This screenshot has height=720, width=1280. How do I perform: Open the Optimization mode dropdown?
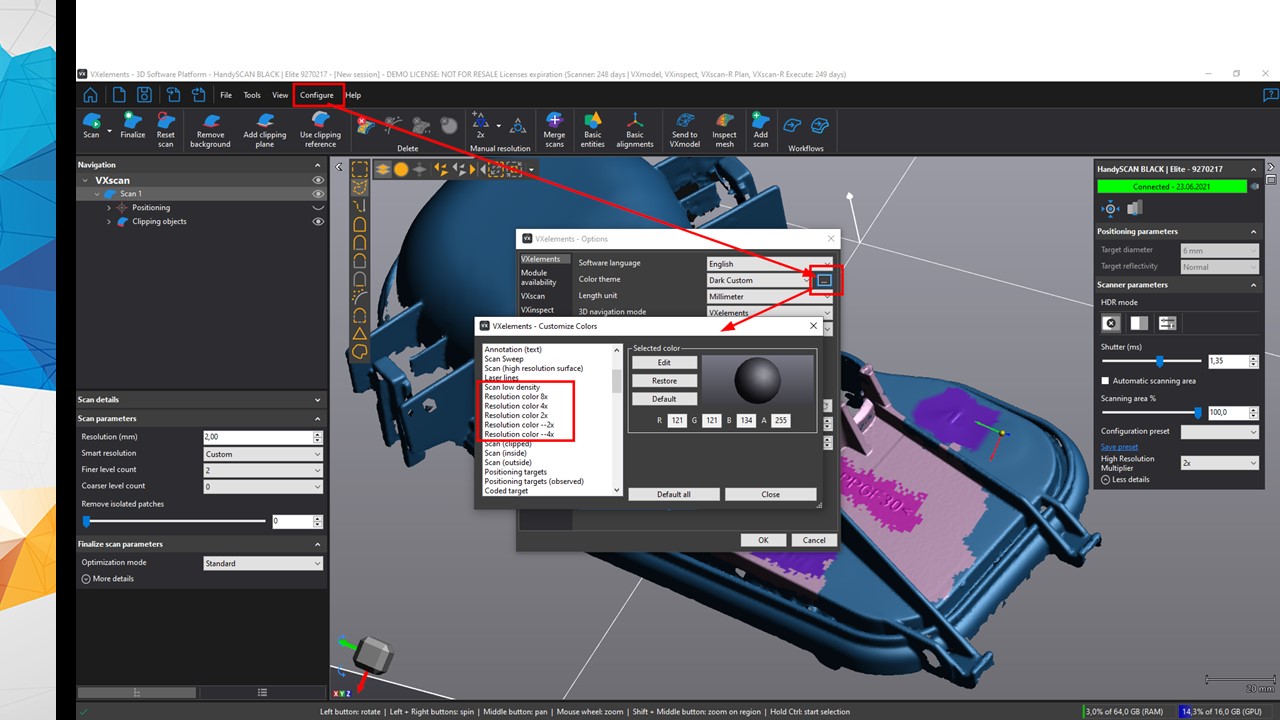[x=263, y=564]
